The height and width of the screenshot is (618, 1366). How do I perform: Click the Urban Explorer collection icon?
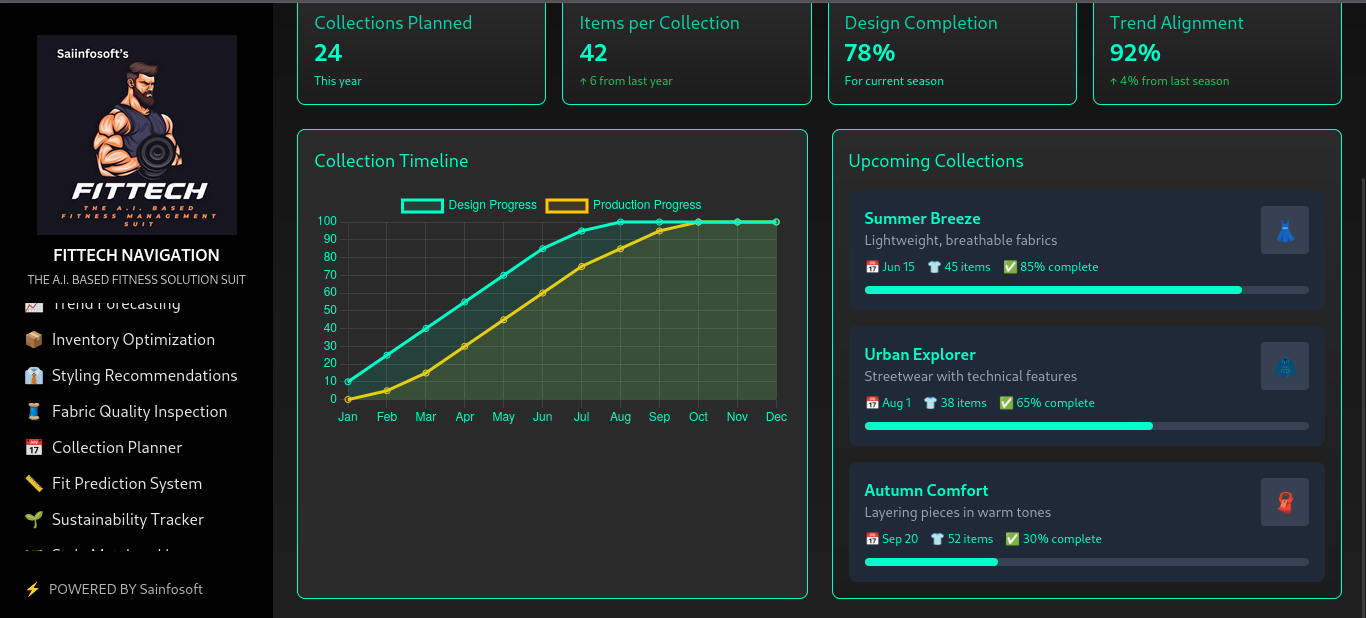coord(1284,366)
